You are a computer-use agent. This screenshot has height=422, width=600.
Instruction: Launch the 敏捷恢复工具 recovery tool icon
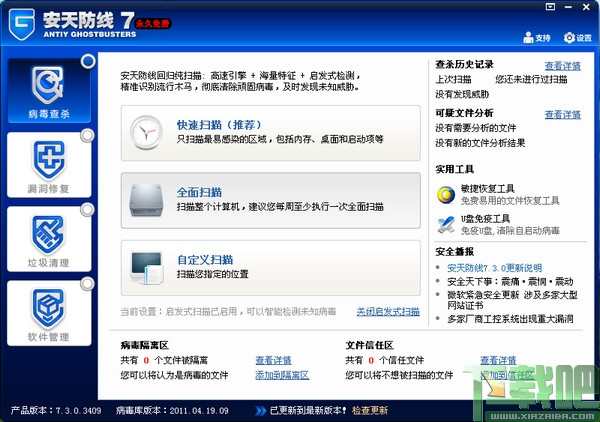(446, 194)
